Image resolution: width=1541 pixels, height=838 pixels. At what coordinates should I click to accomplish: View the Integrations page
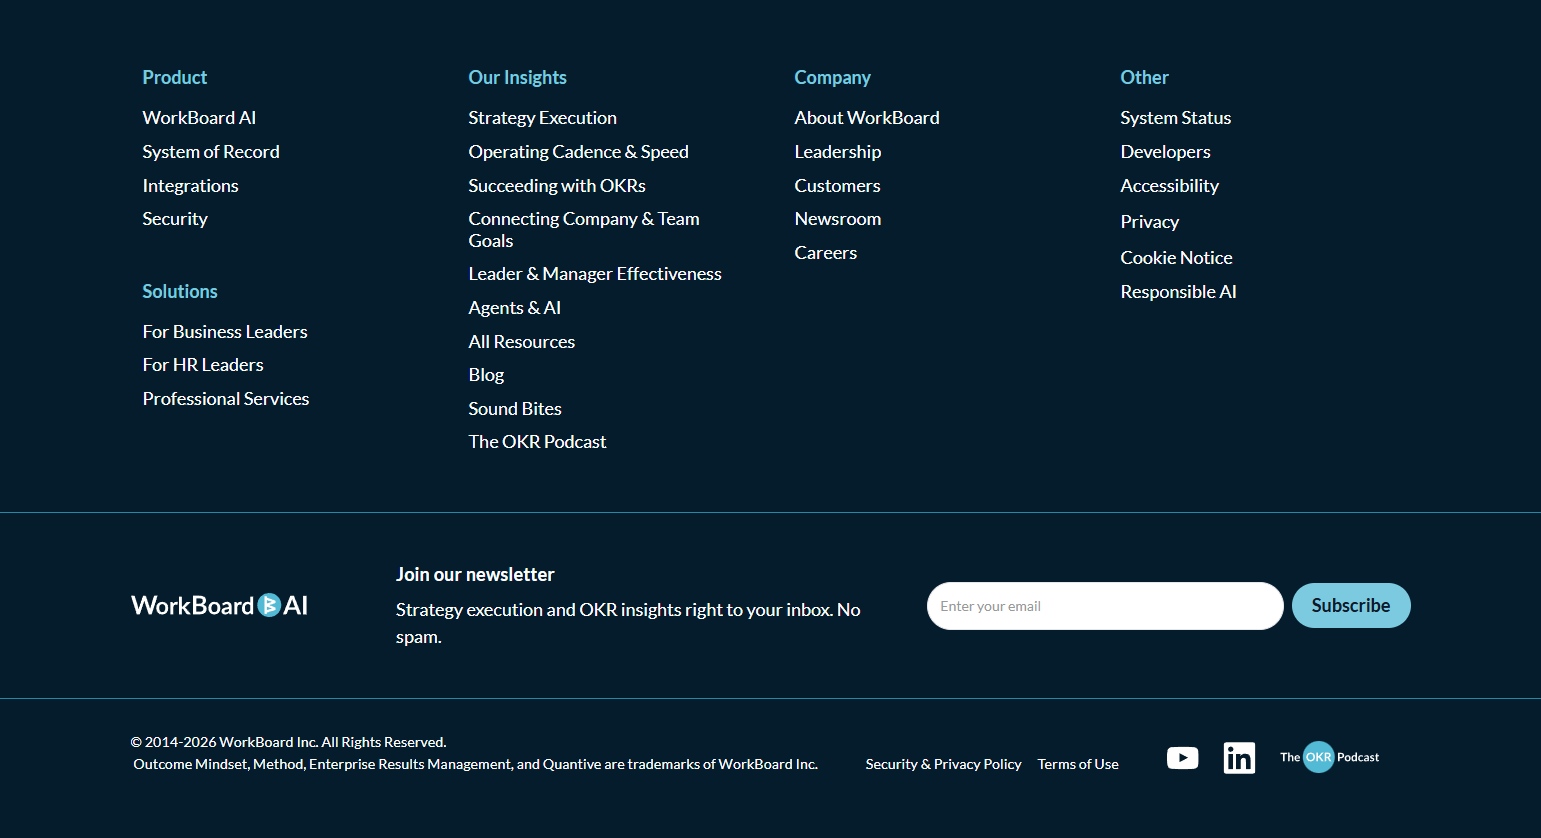tap(190, 185)
